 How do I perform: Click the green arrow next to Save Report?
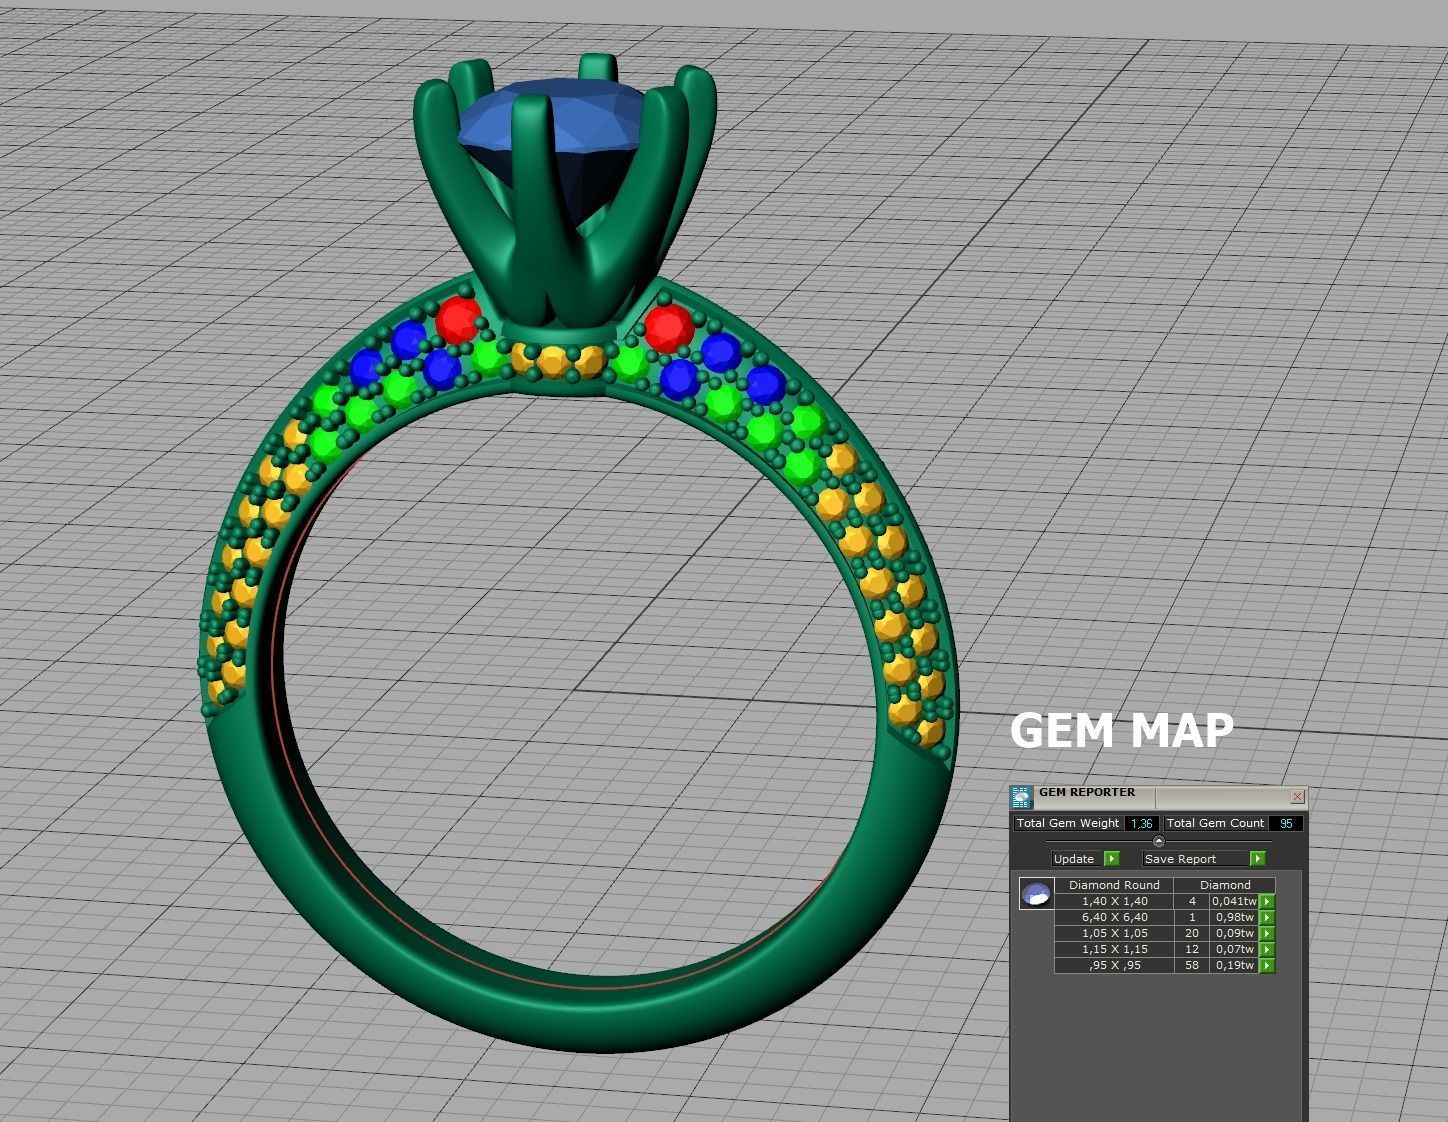1258,859
